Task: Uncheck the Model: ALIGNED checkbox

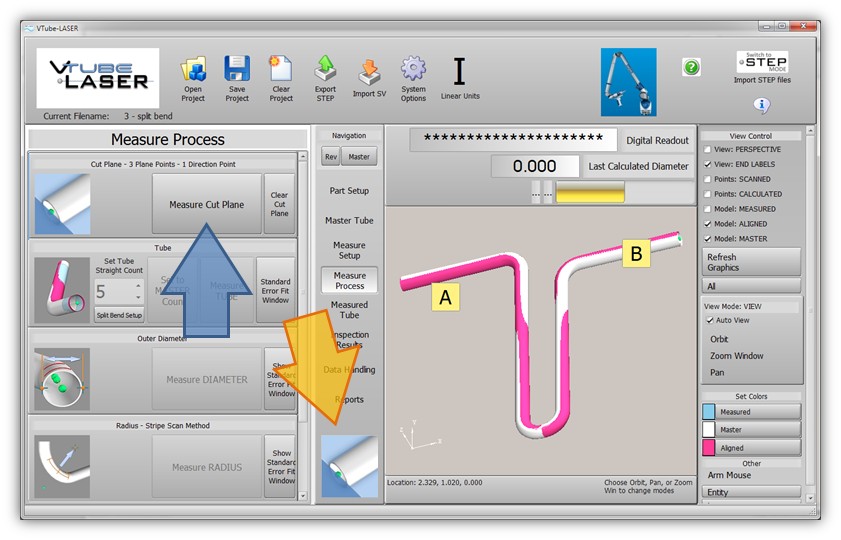Action: point(709,224)
